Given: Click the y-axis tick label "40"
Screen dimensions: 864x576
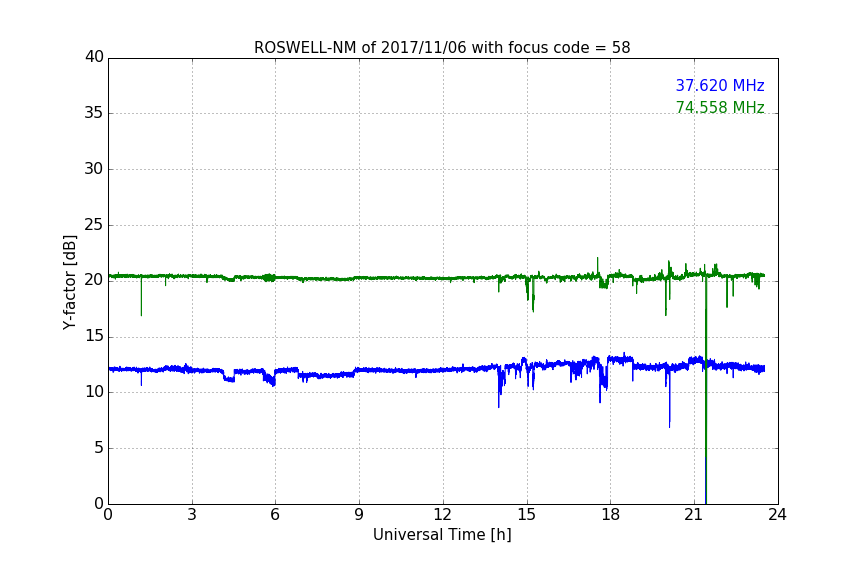Looking at the screenshot, I should 94,57.
